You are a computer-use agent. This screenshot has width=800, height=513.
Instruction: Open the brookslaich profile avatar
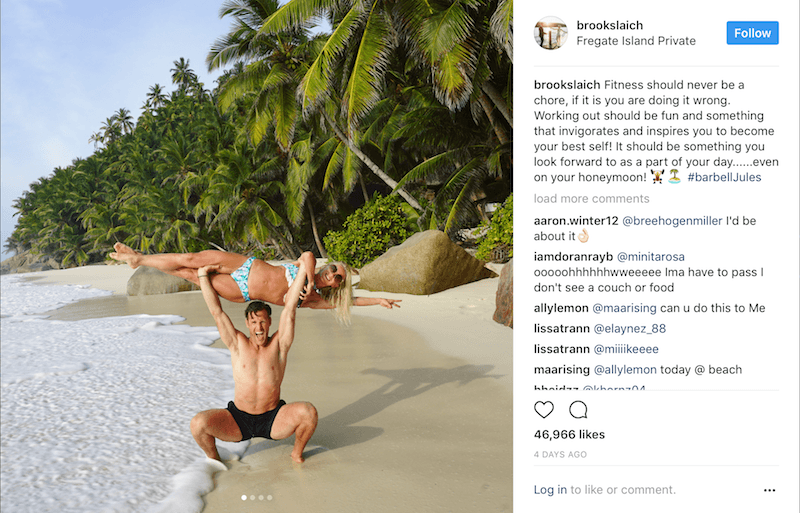550,33
